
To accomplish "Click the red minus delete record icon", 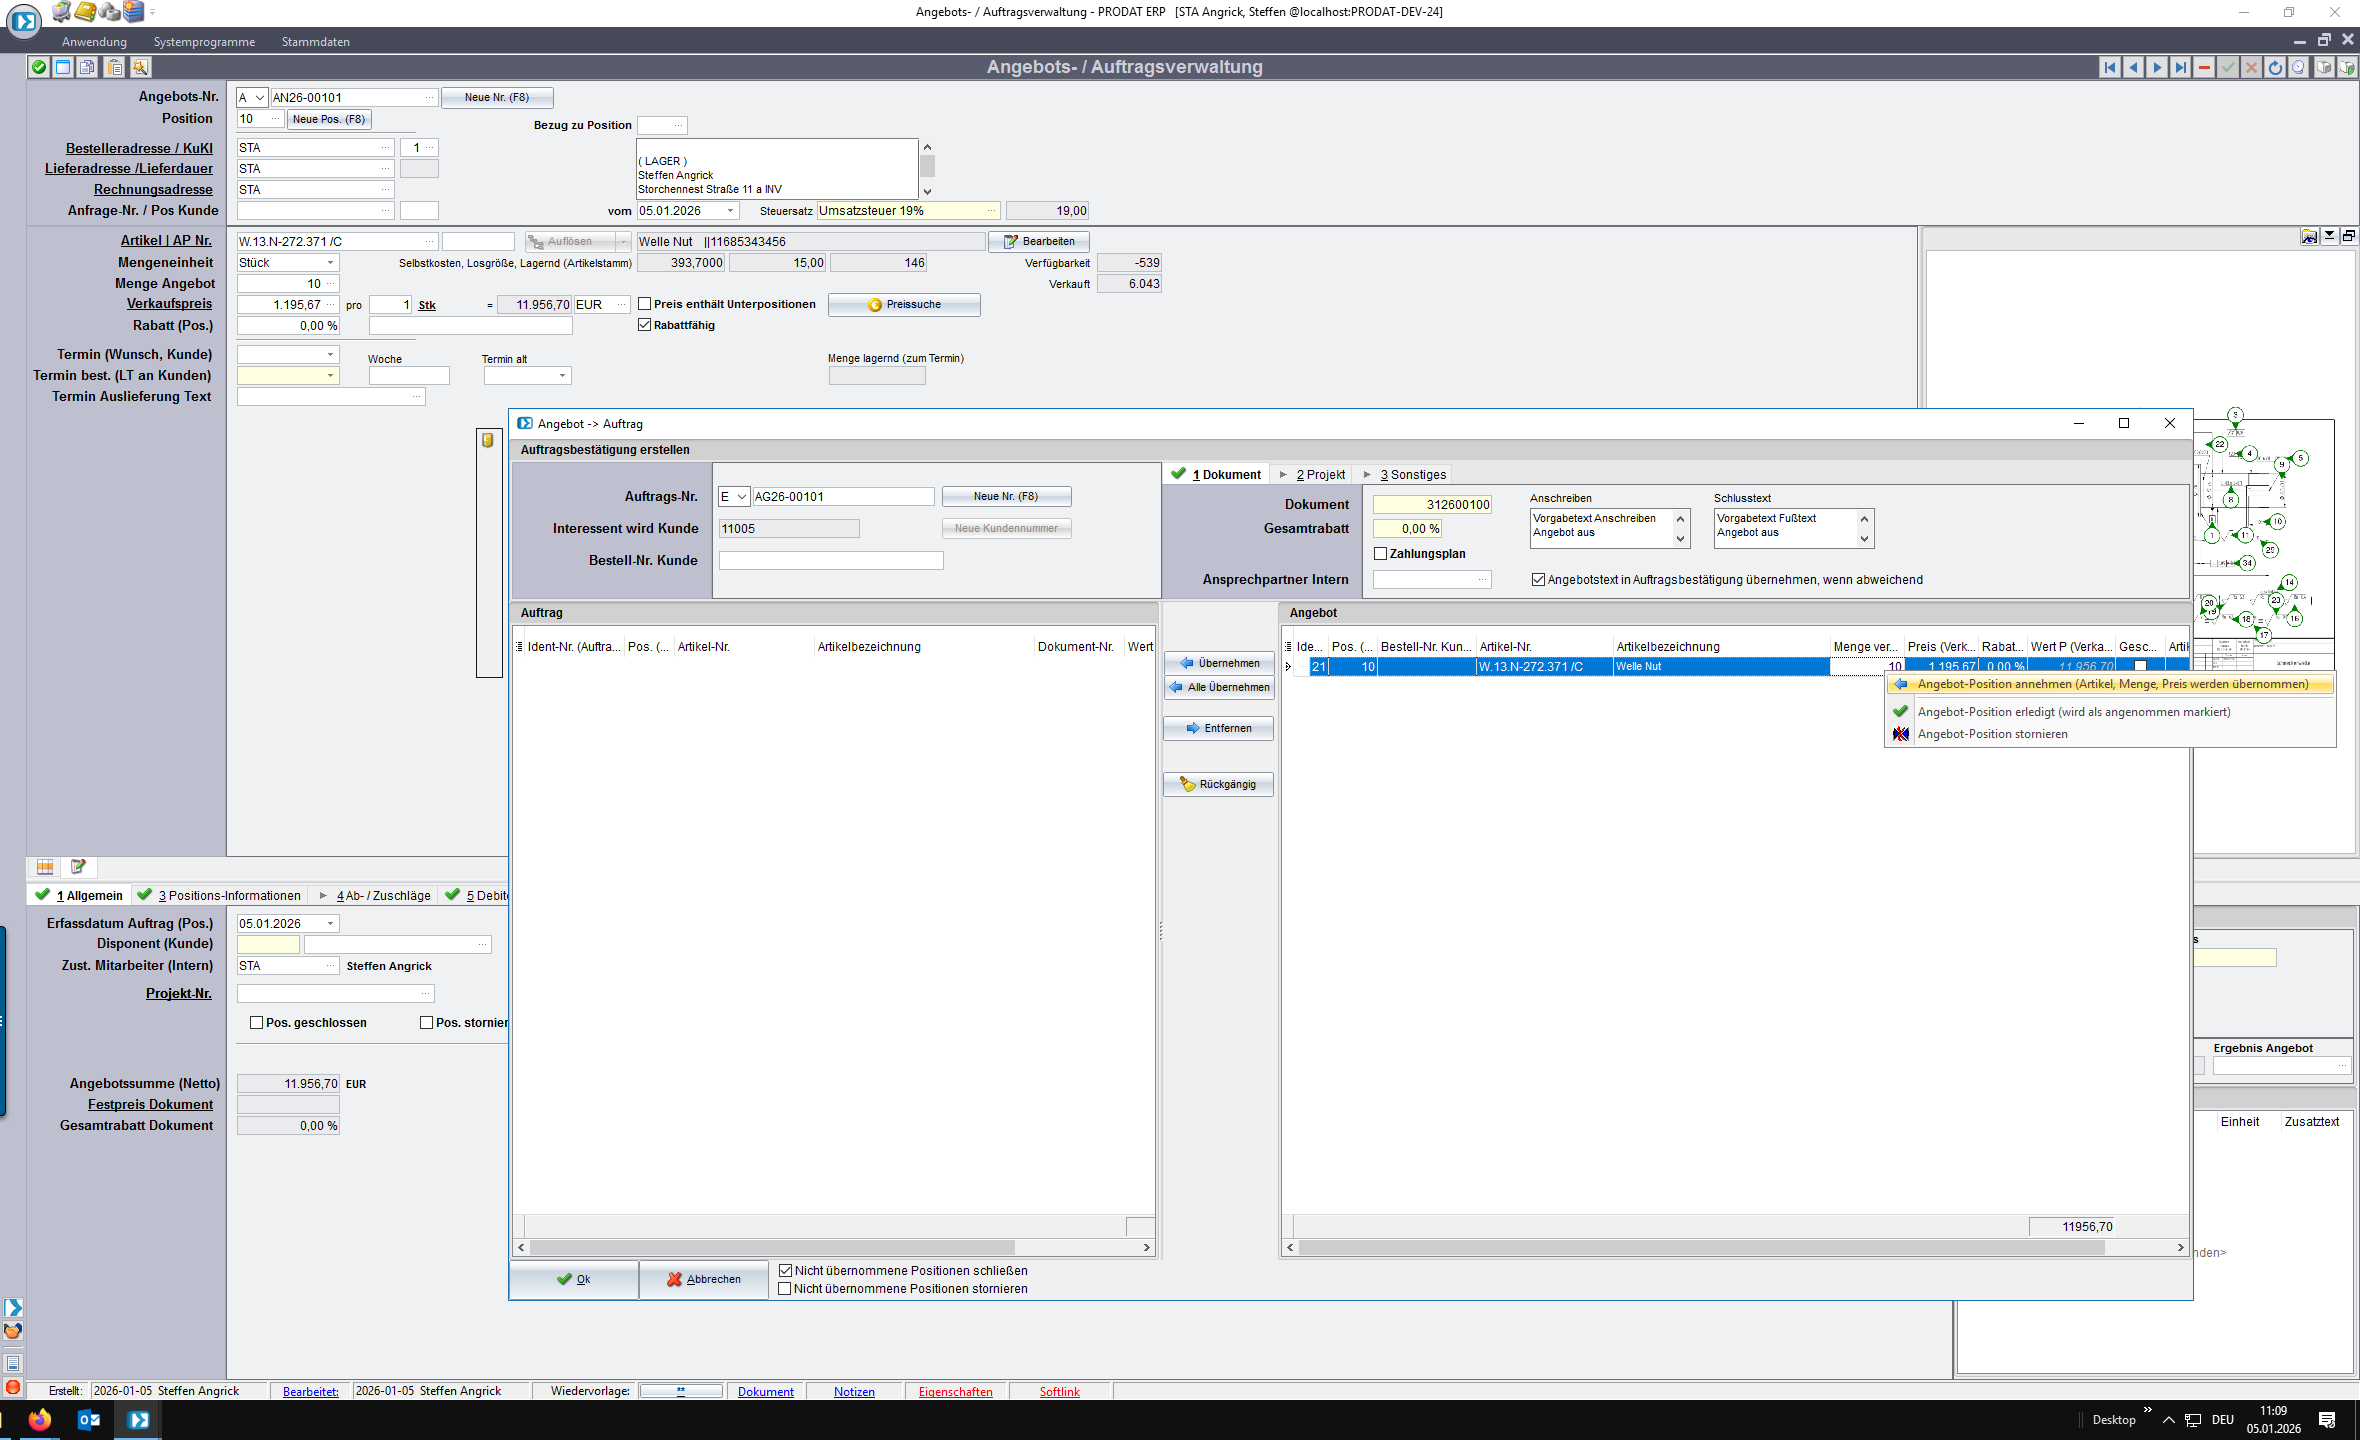I will coord(2204,67).
